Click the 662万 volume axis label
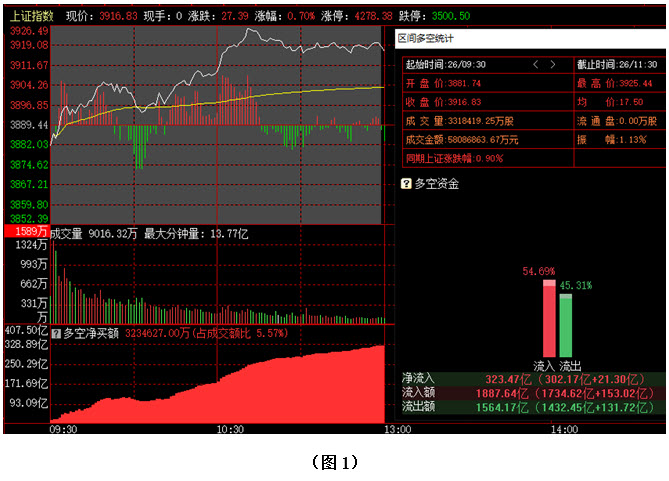The height and width of the screenshot is (481, 669). coord(34,284)
